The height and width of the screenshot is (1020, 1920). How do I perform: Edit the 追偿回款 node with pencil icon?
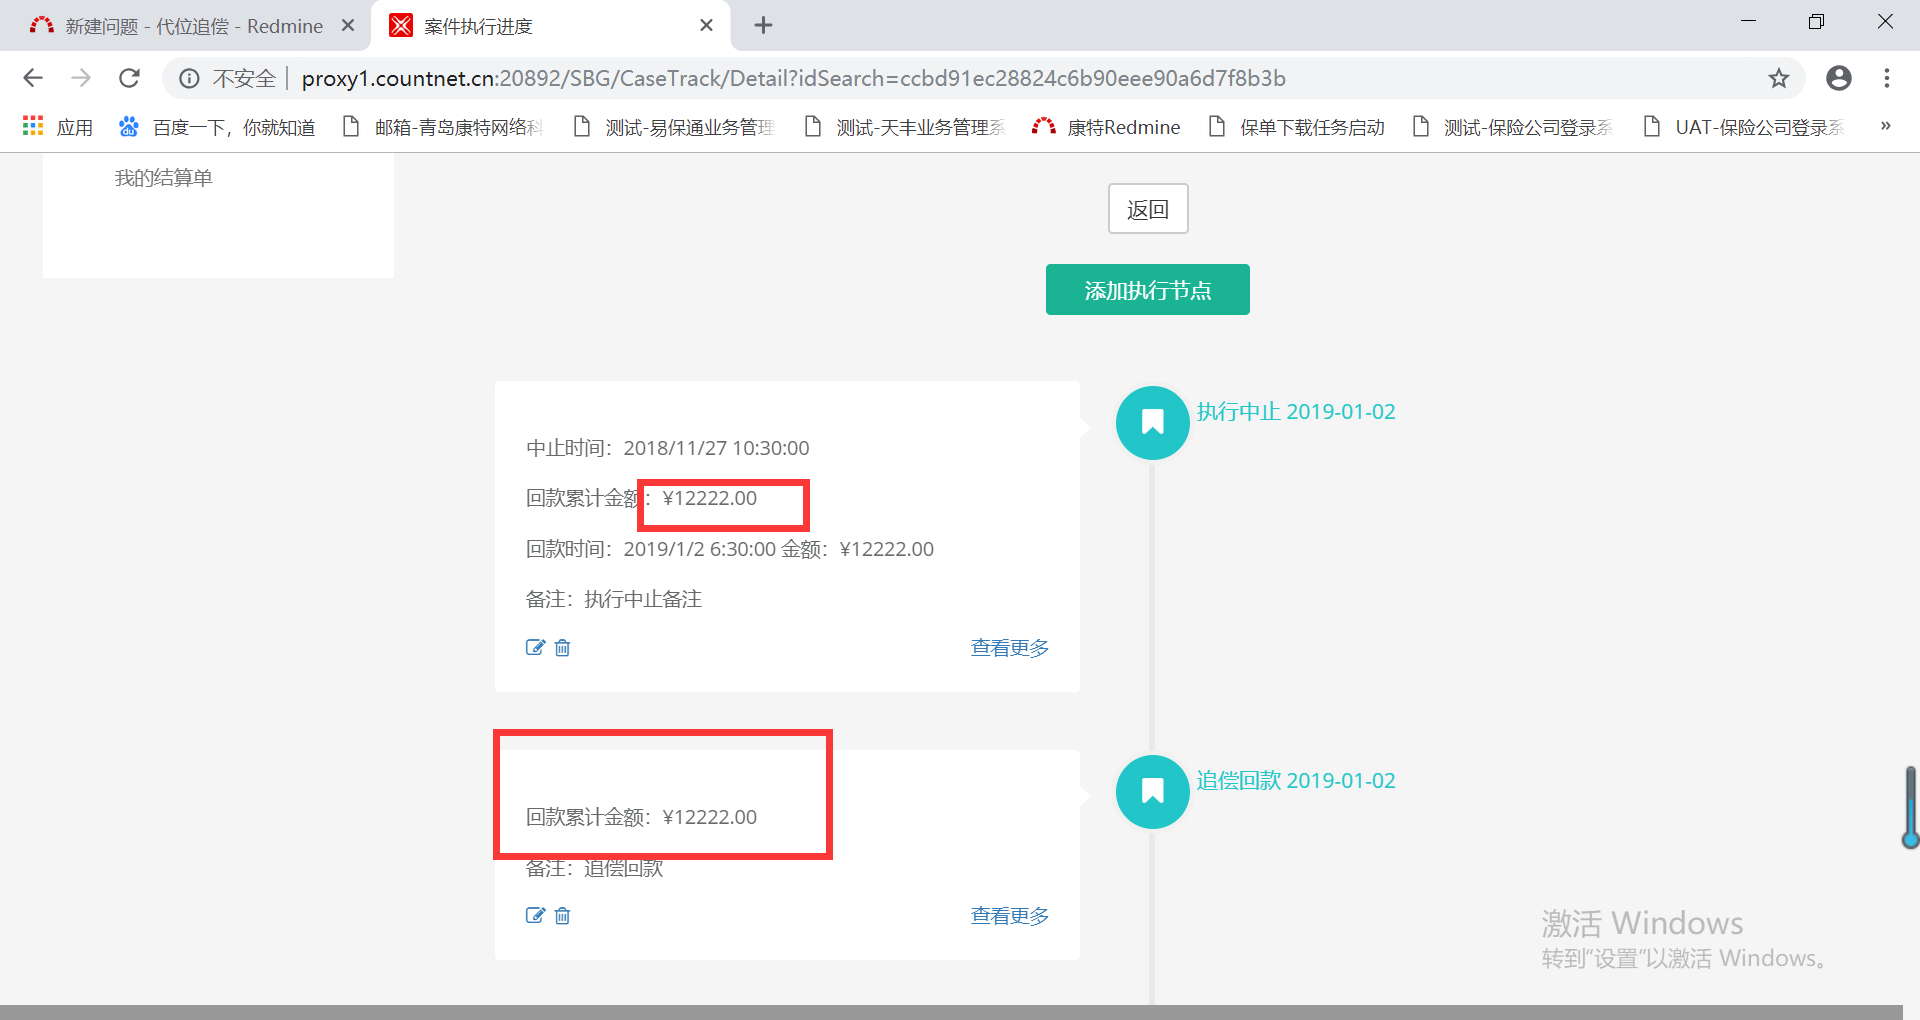pos(535,915)
